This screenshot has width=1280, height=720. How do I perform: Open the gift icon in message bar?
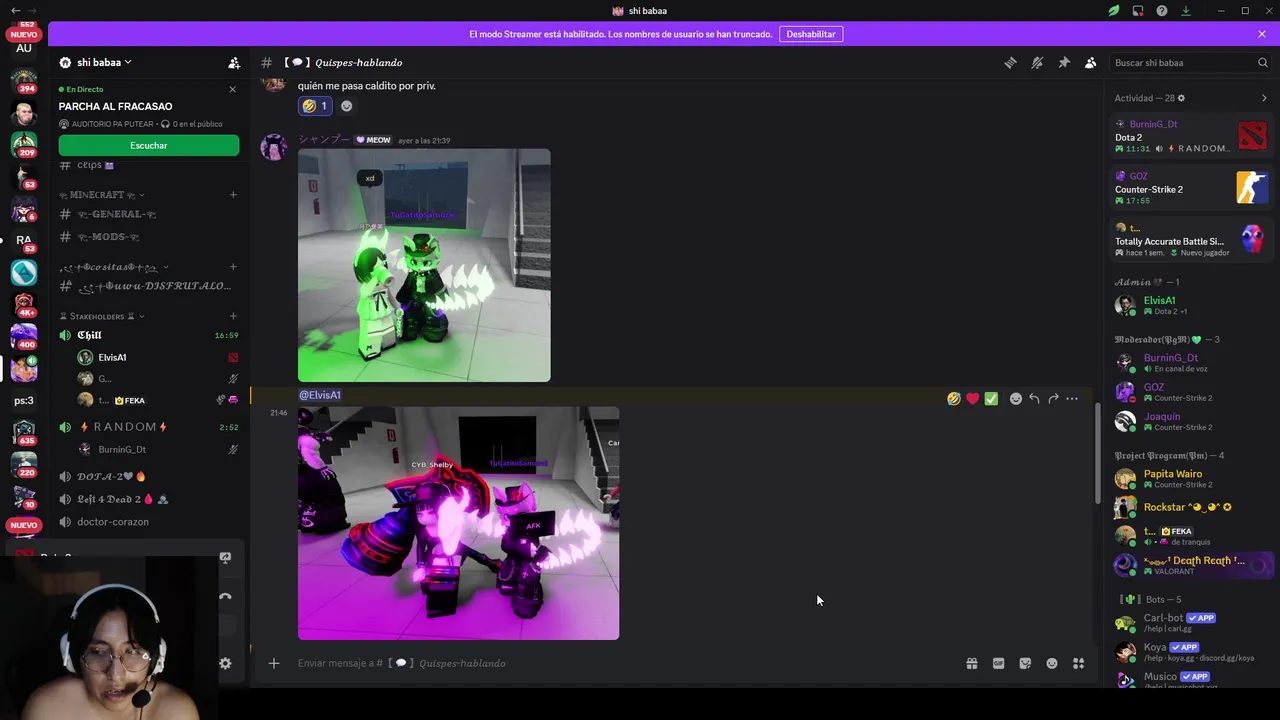(x=971, y=663)
